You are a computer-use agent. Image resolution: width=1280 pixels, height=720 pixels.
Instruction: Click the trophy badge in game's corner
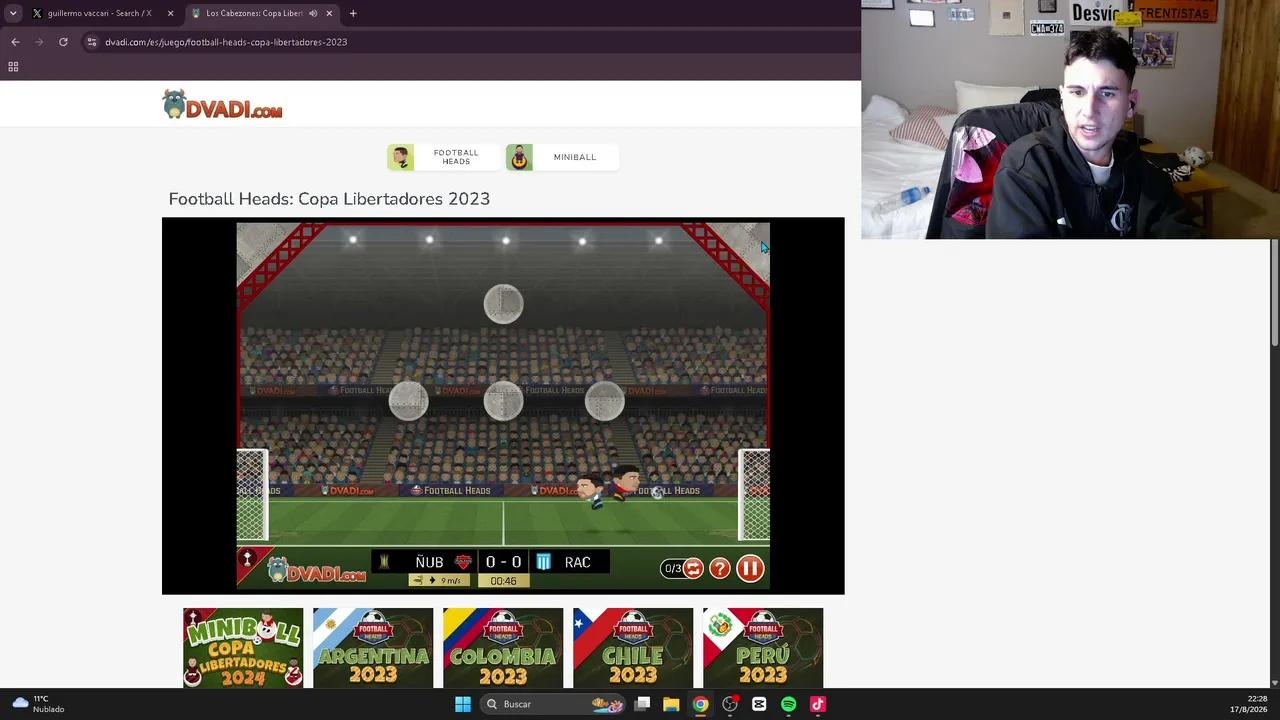tap(247, 558)
